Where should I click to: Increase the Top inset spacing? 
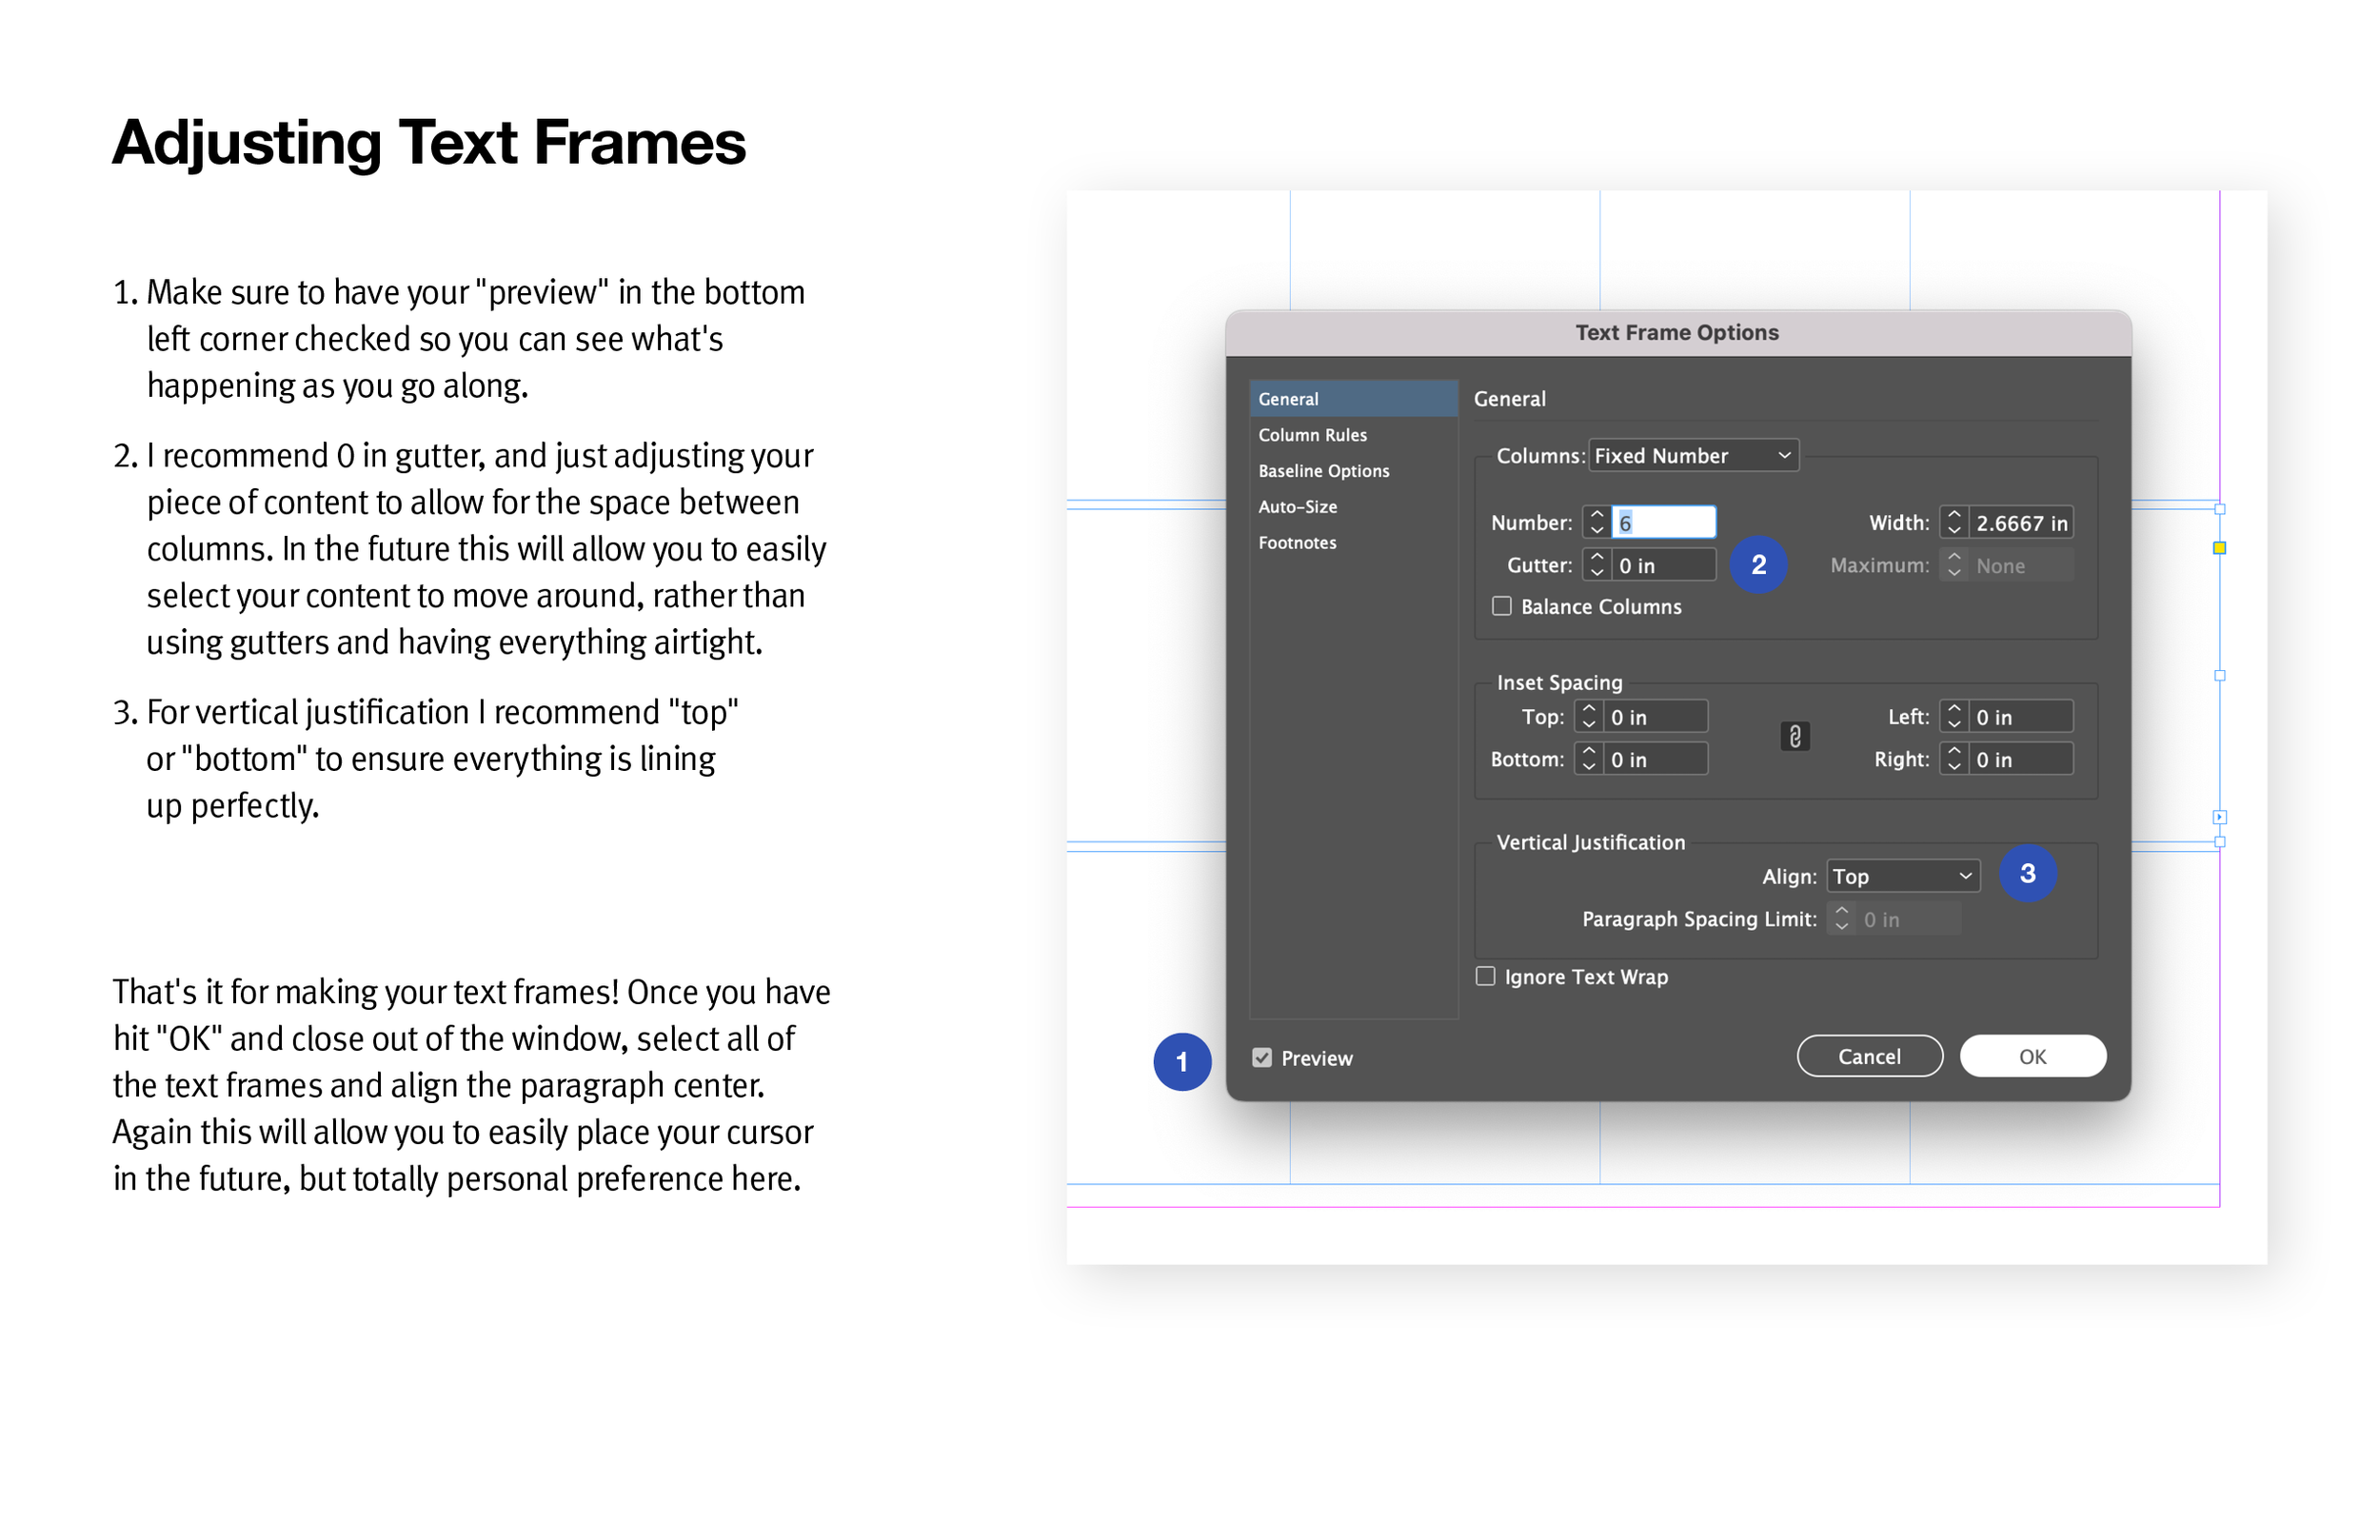tap(1589, 710)
